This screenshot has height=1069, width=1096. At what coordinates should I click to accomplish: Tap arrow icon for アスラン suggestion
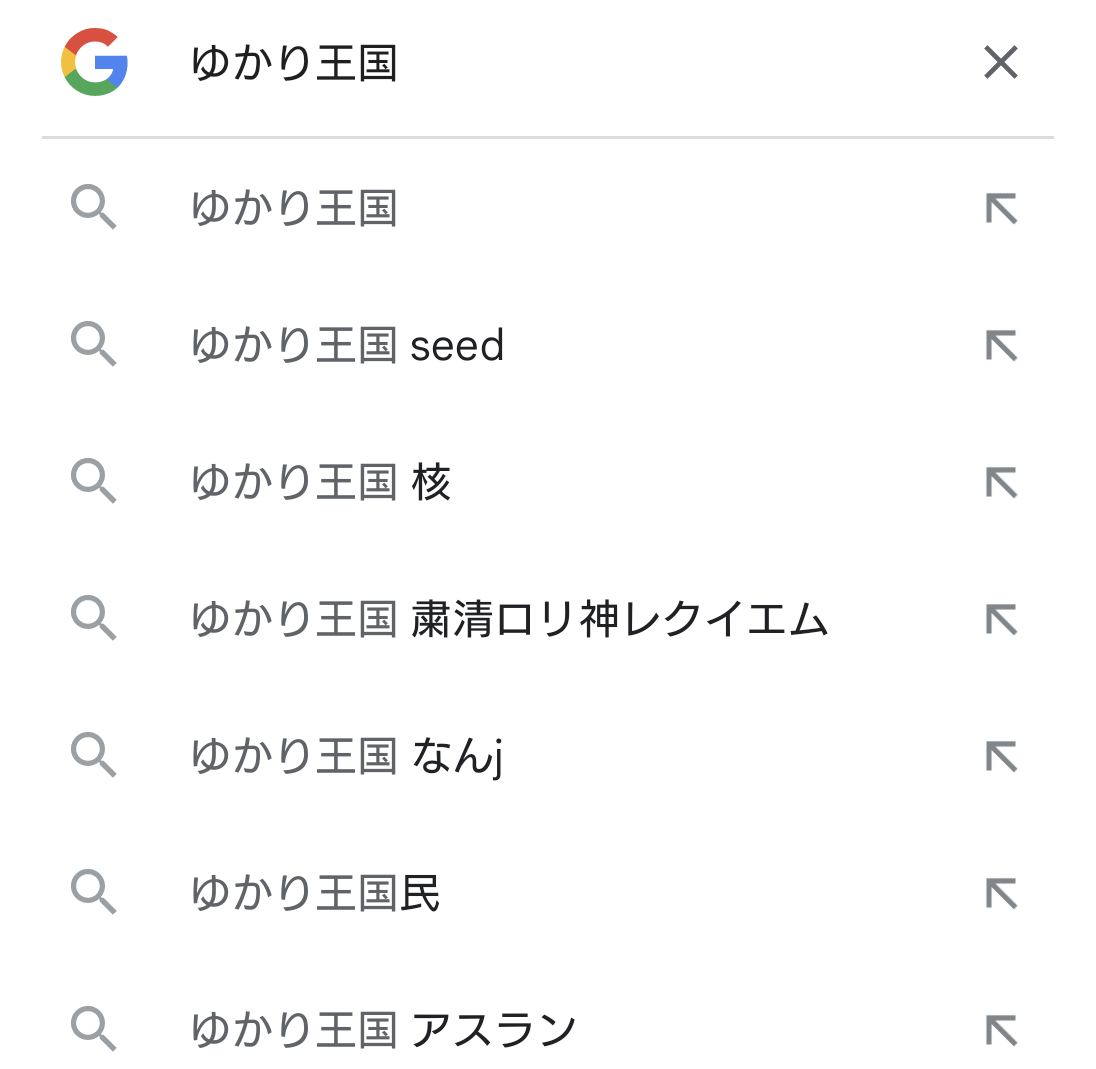coord(1001,1029)
